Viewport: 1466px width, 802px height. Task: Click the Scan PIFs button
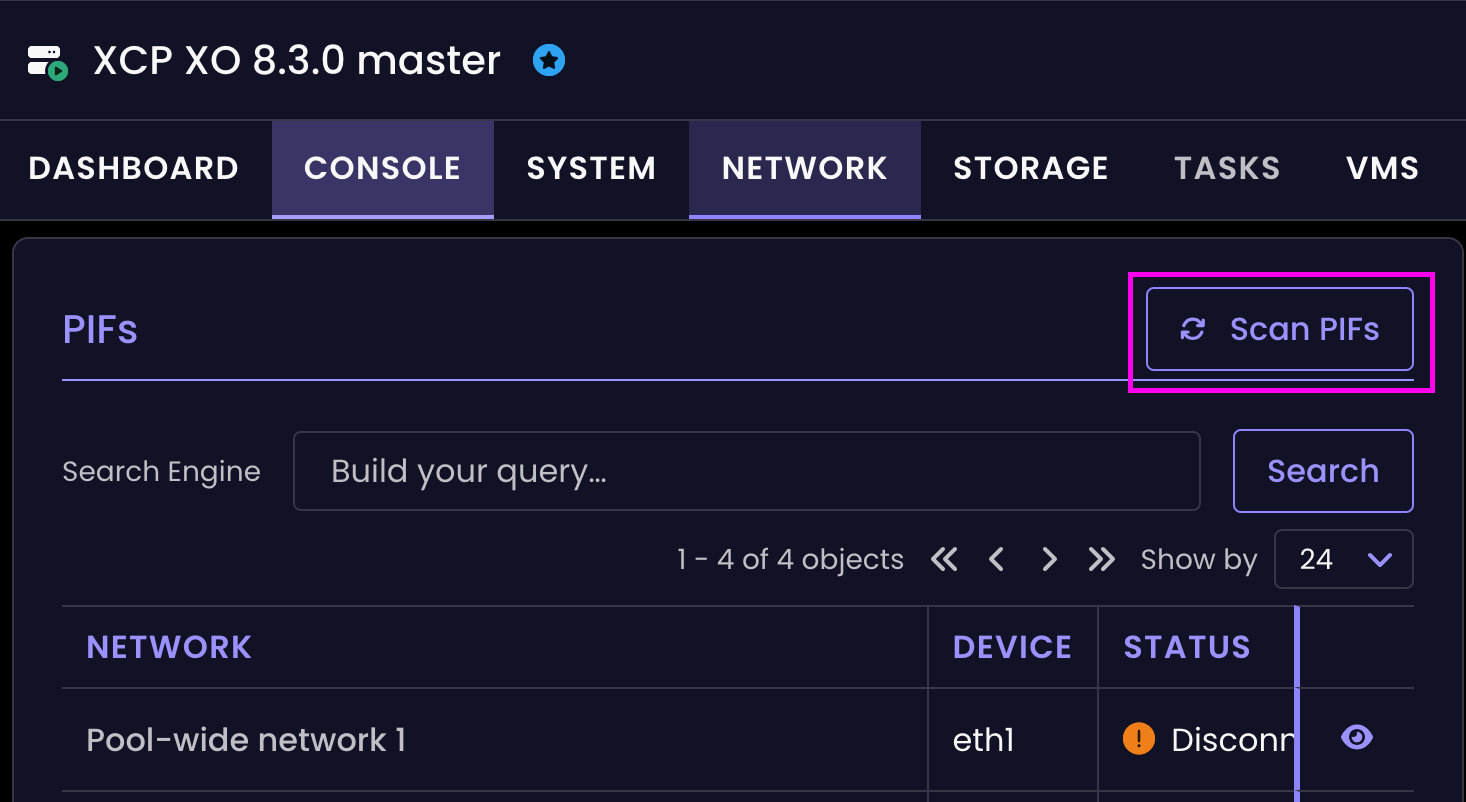click(1280, 329)
